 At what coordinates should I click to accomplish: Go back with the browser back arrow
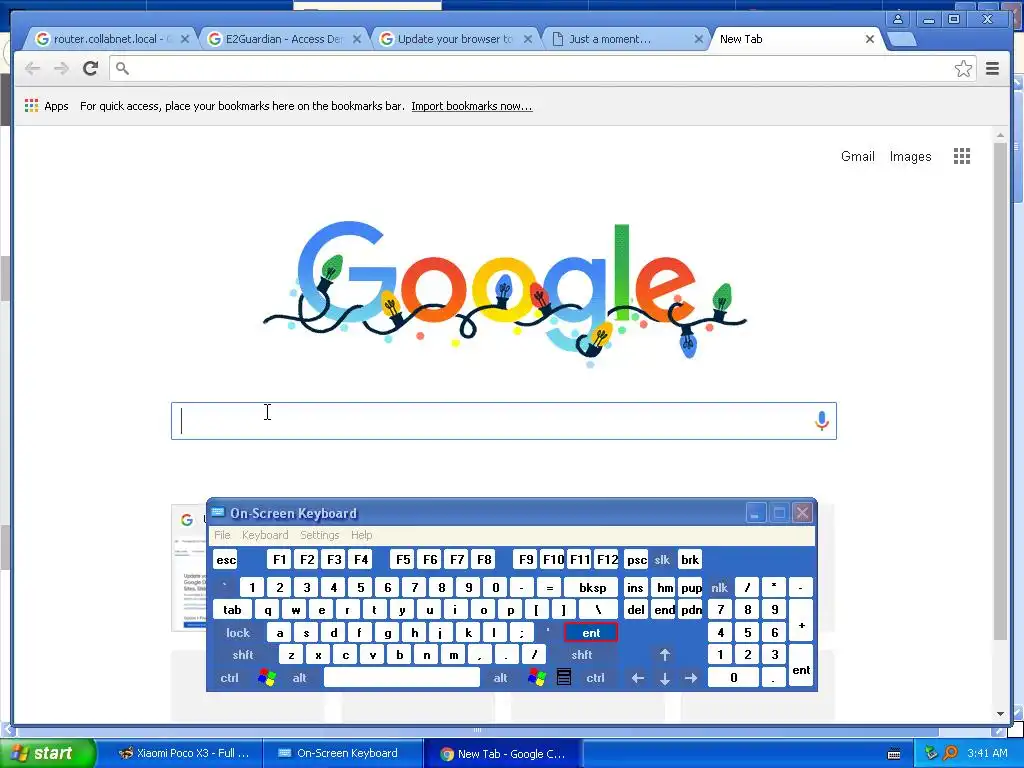32,68
